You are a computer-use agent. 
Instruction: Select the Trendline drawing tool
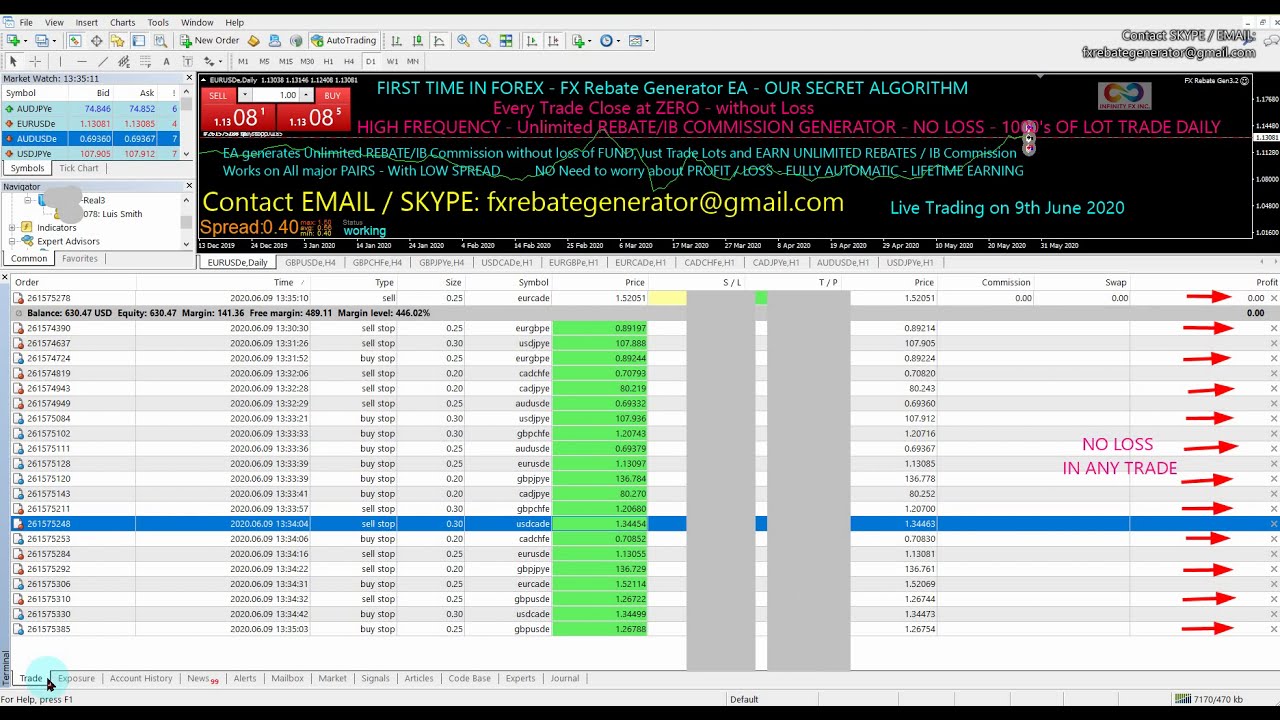coord(103,61)
